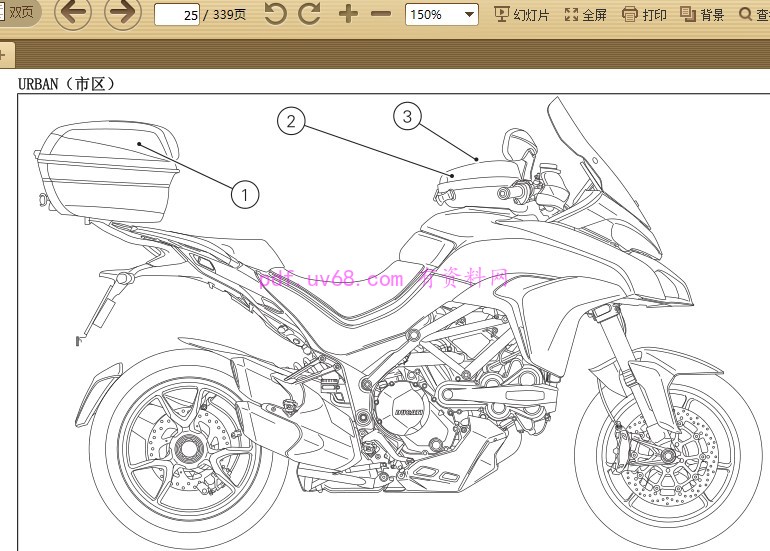The width and height of the screenshot is (770, 551).
Task: Enter fullscreen view (全屏)
Action: (x=586, y=14)
